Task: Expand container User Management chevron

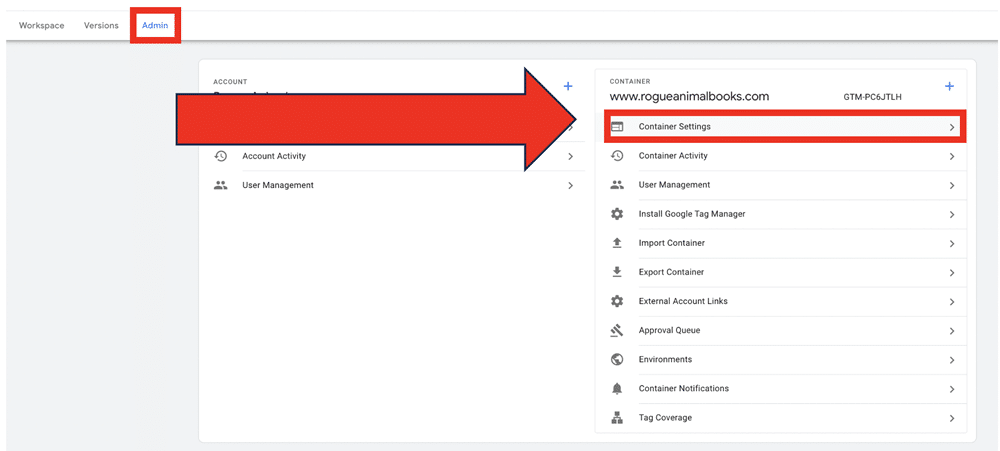Action: pyautogui.click(x=952, y=186)
